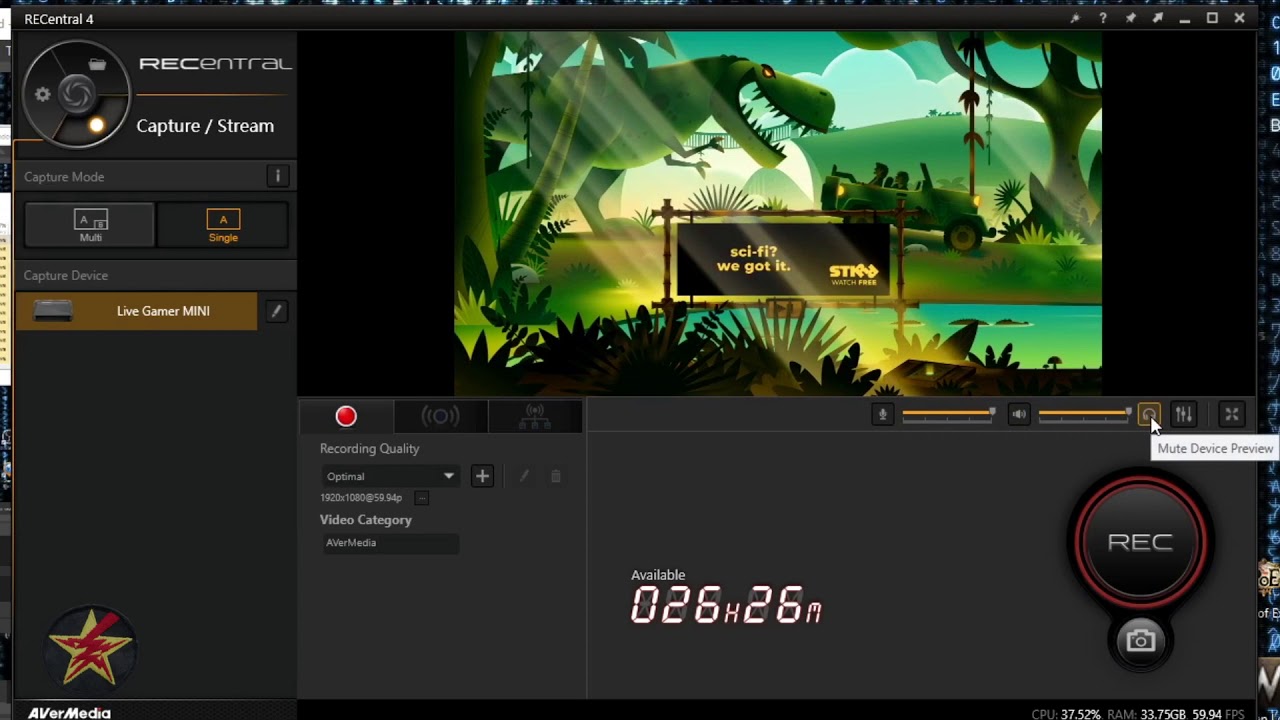The image size is (1280, 720).
Task: Click the button beside the 1920x1080@59.94p resolution
Action: pos(422,498)
